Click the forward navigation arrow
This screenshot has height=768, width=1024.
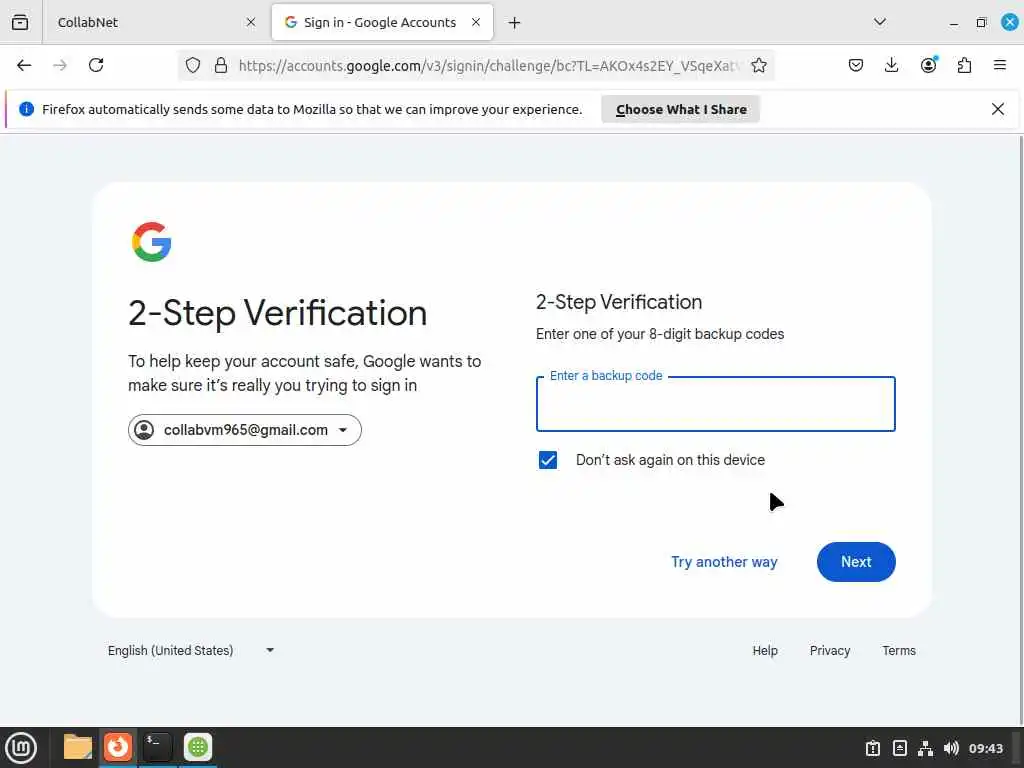(x=60, y=65)
